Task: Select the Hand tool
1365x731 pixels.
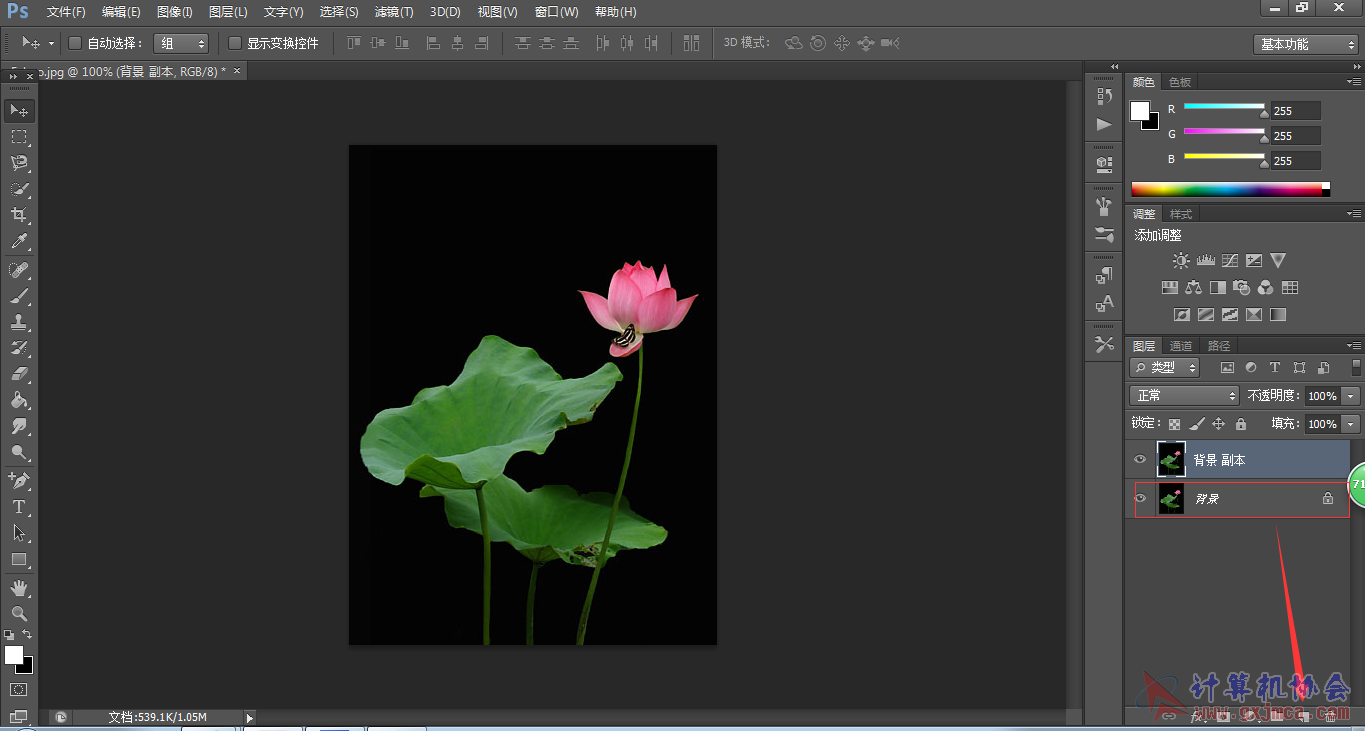Action: coord(19,587)
